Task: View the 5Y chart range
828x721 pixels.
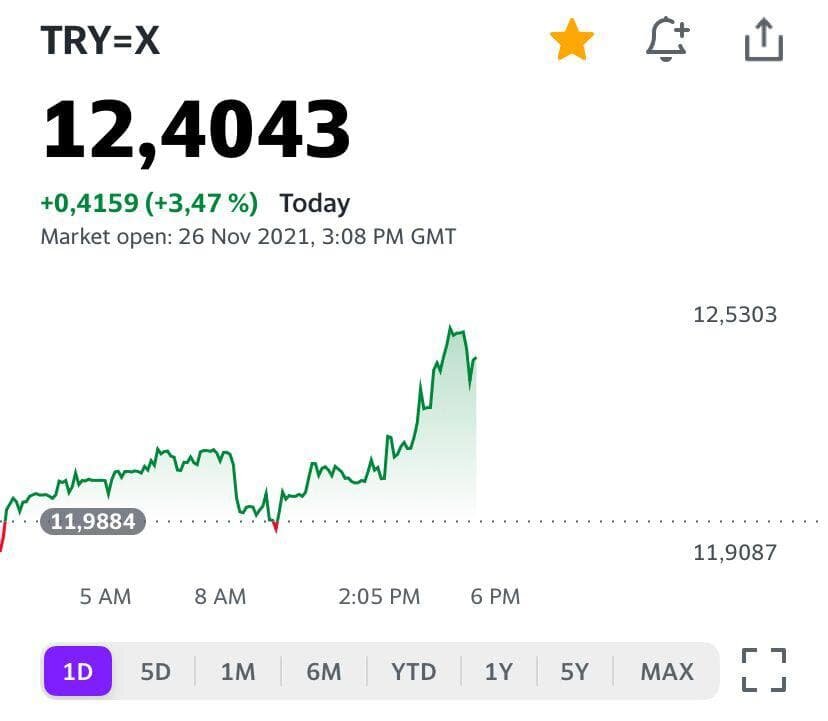Action: (x=574, y=671)
